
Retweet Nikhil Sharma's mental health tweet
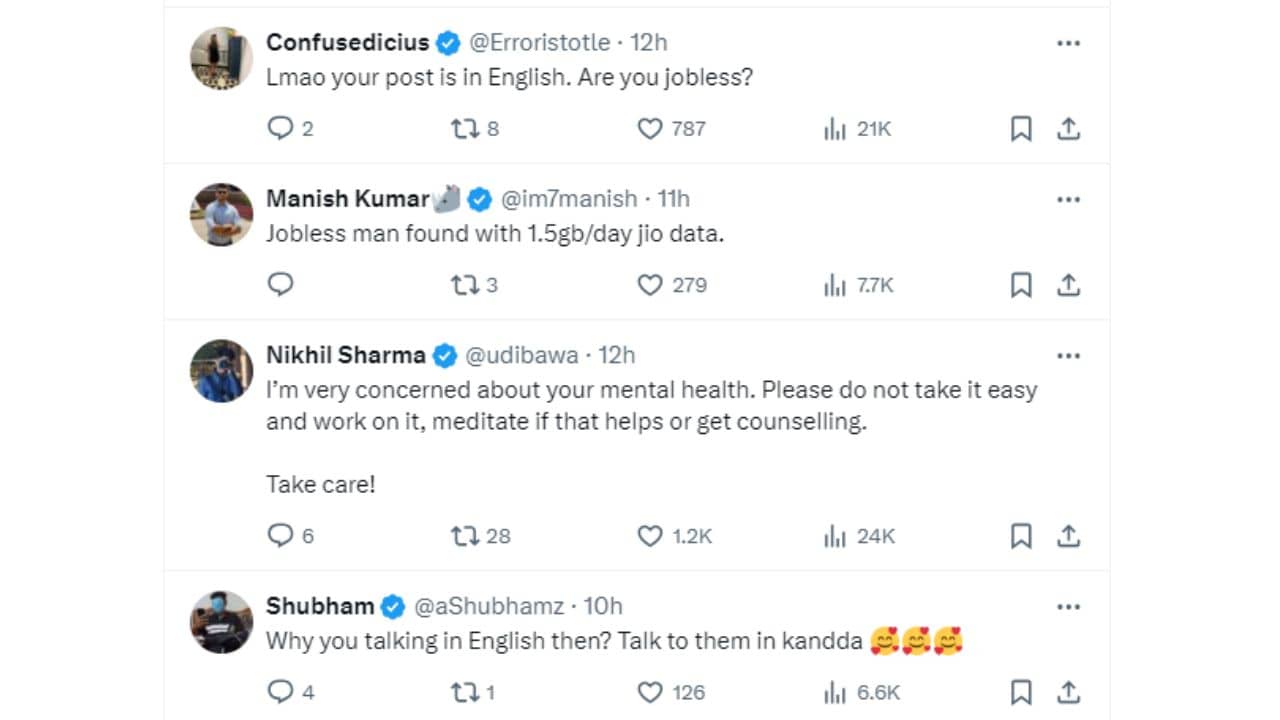point(465,536)
